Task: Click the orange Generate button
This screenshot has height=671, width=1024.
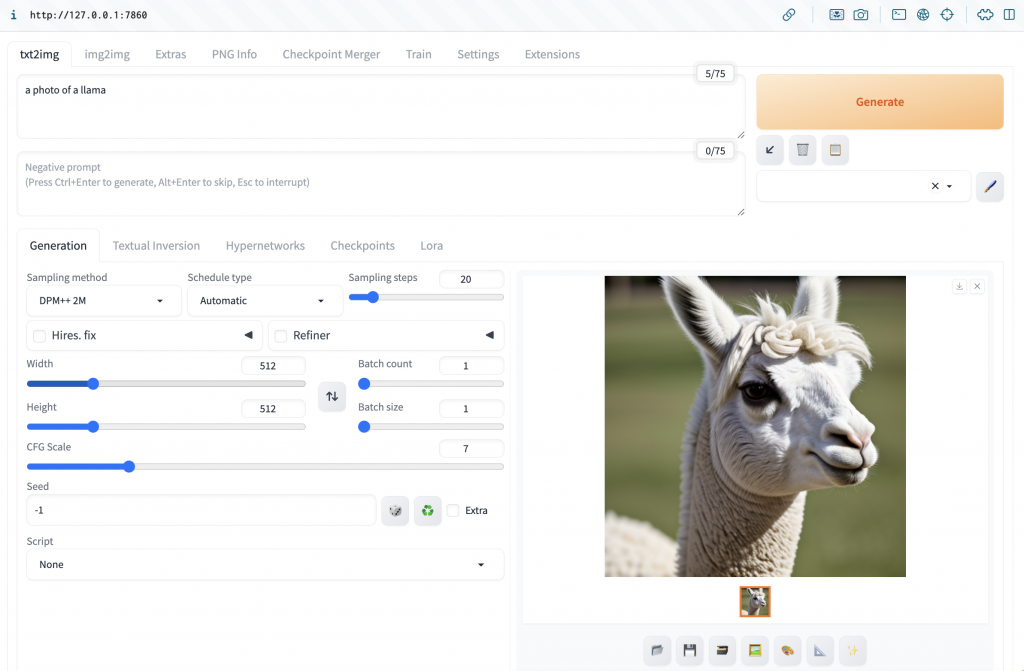Action: click(880, 102)
